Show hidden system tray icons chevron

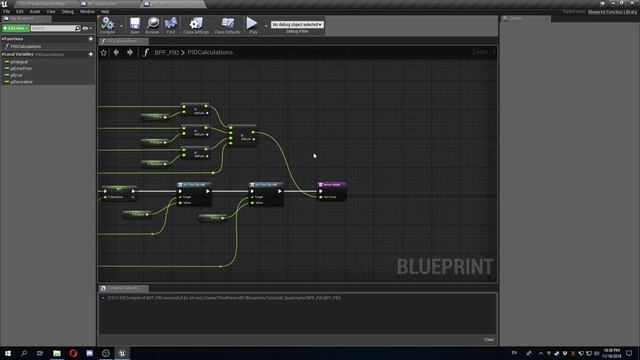point(541,353)
